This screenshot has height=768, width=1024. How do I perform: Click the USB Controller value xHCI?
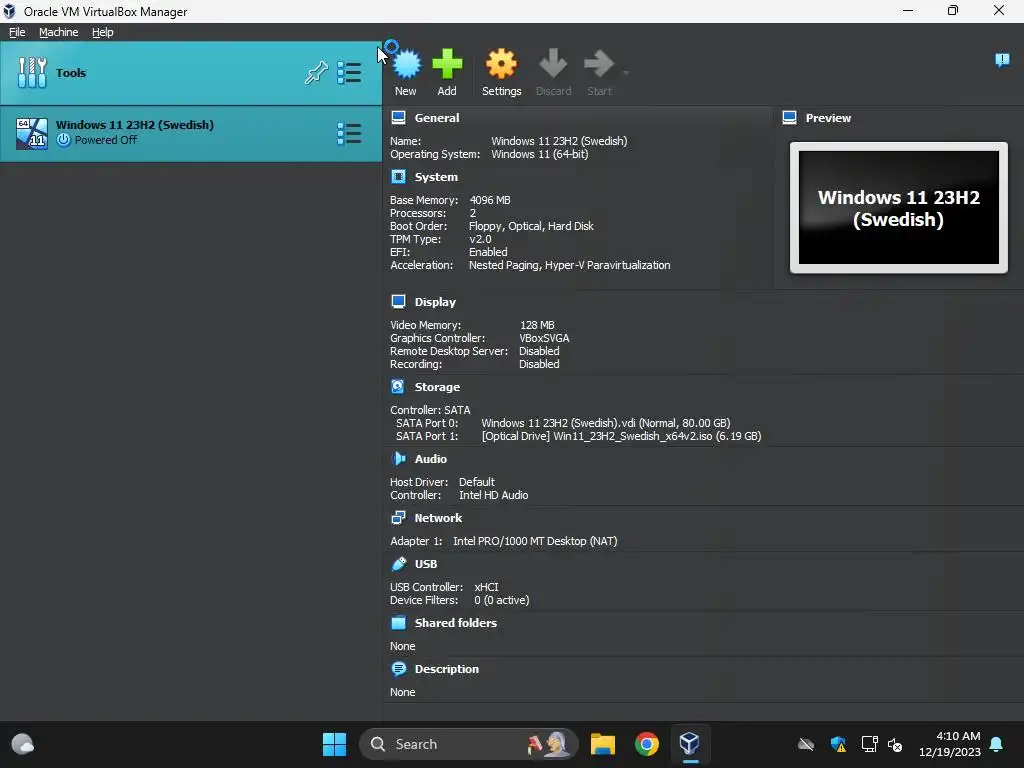486,587
